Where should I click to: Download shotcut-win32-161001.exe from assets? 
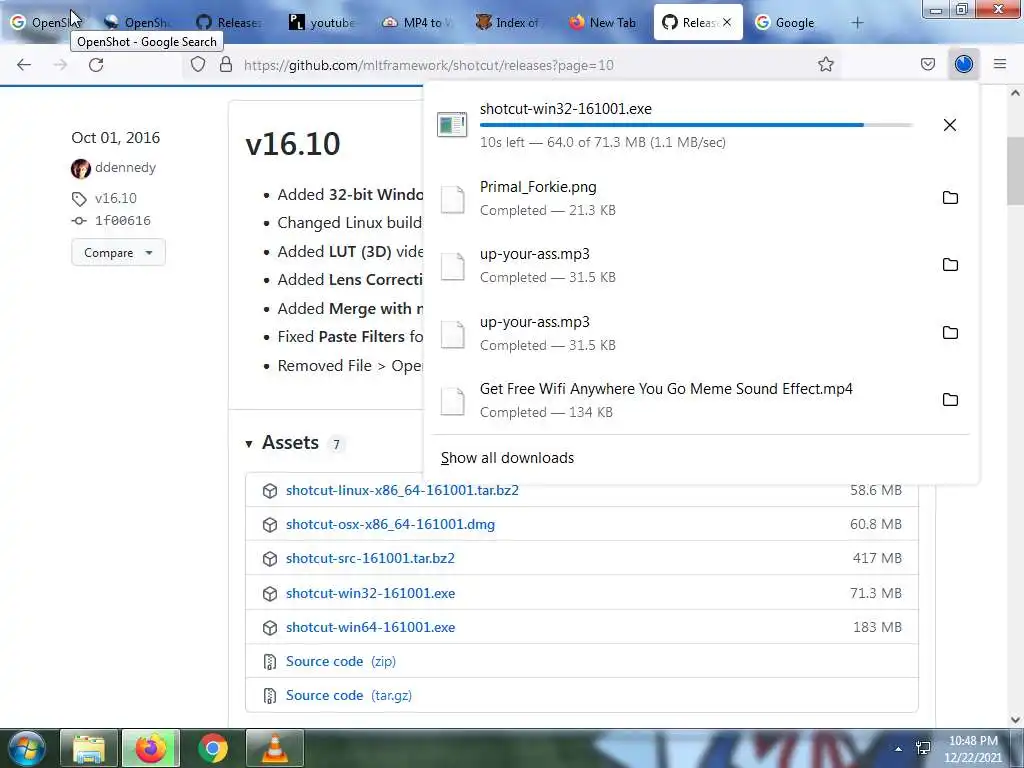[x=370, y=593]
